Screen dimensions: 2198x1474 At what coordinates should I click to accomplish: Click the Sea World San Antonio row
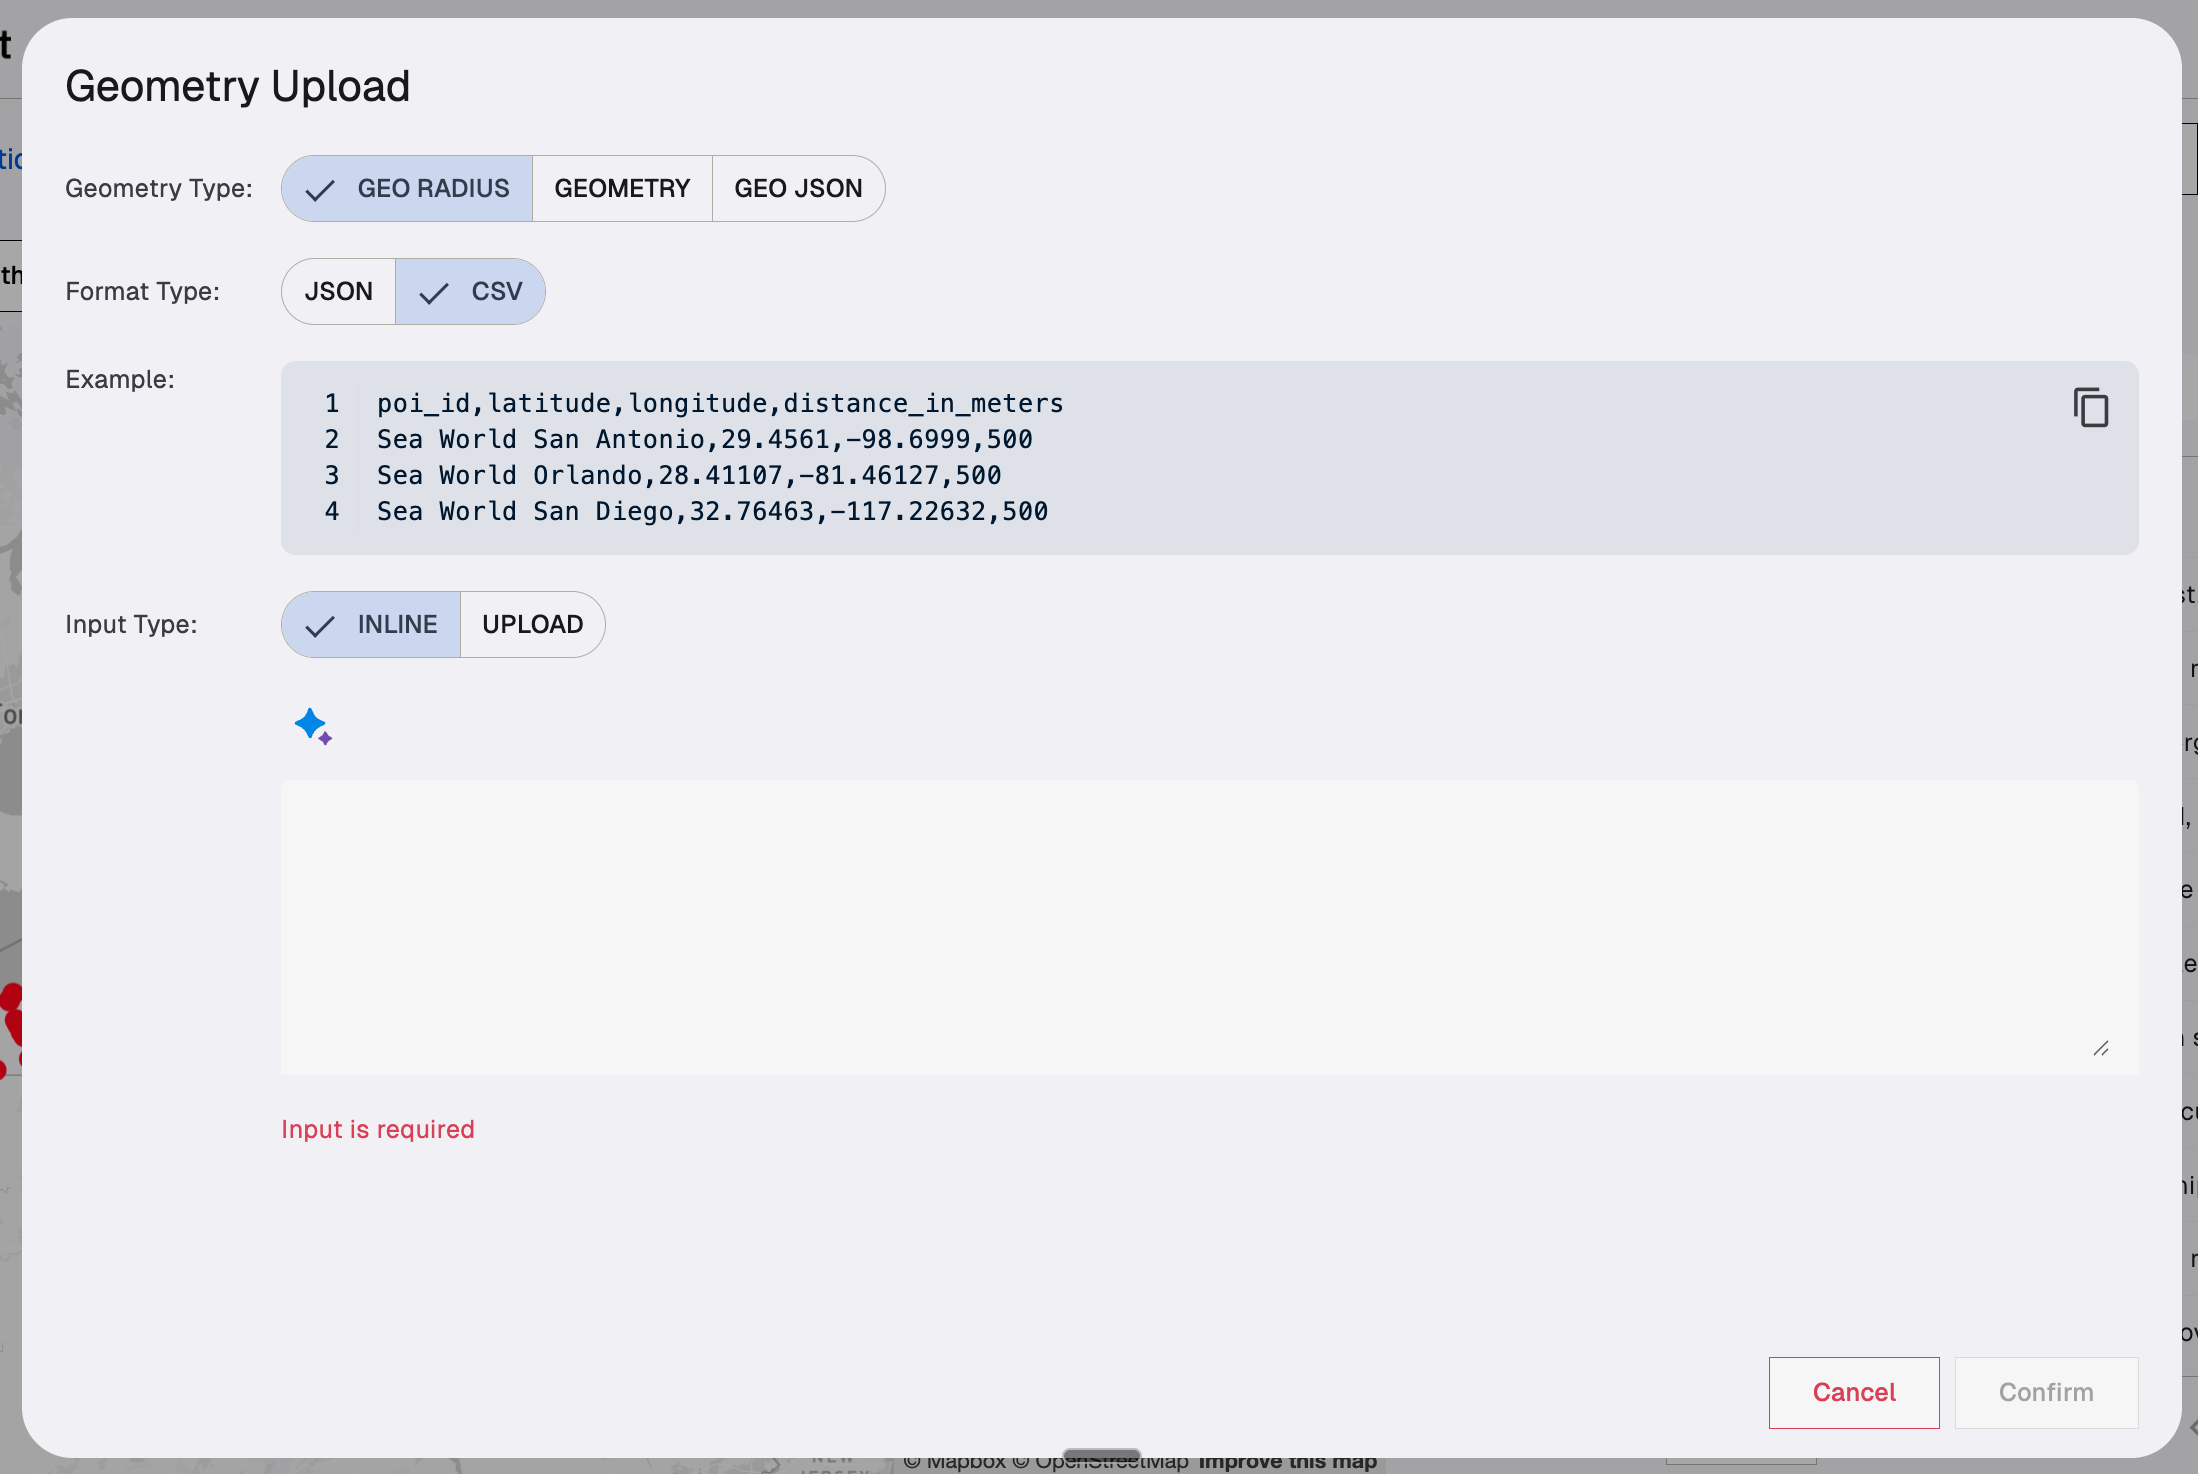click(704, 440)
